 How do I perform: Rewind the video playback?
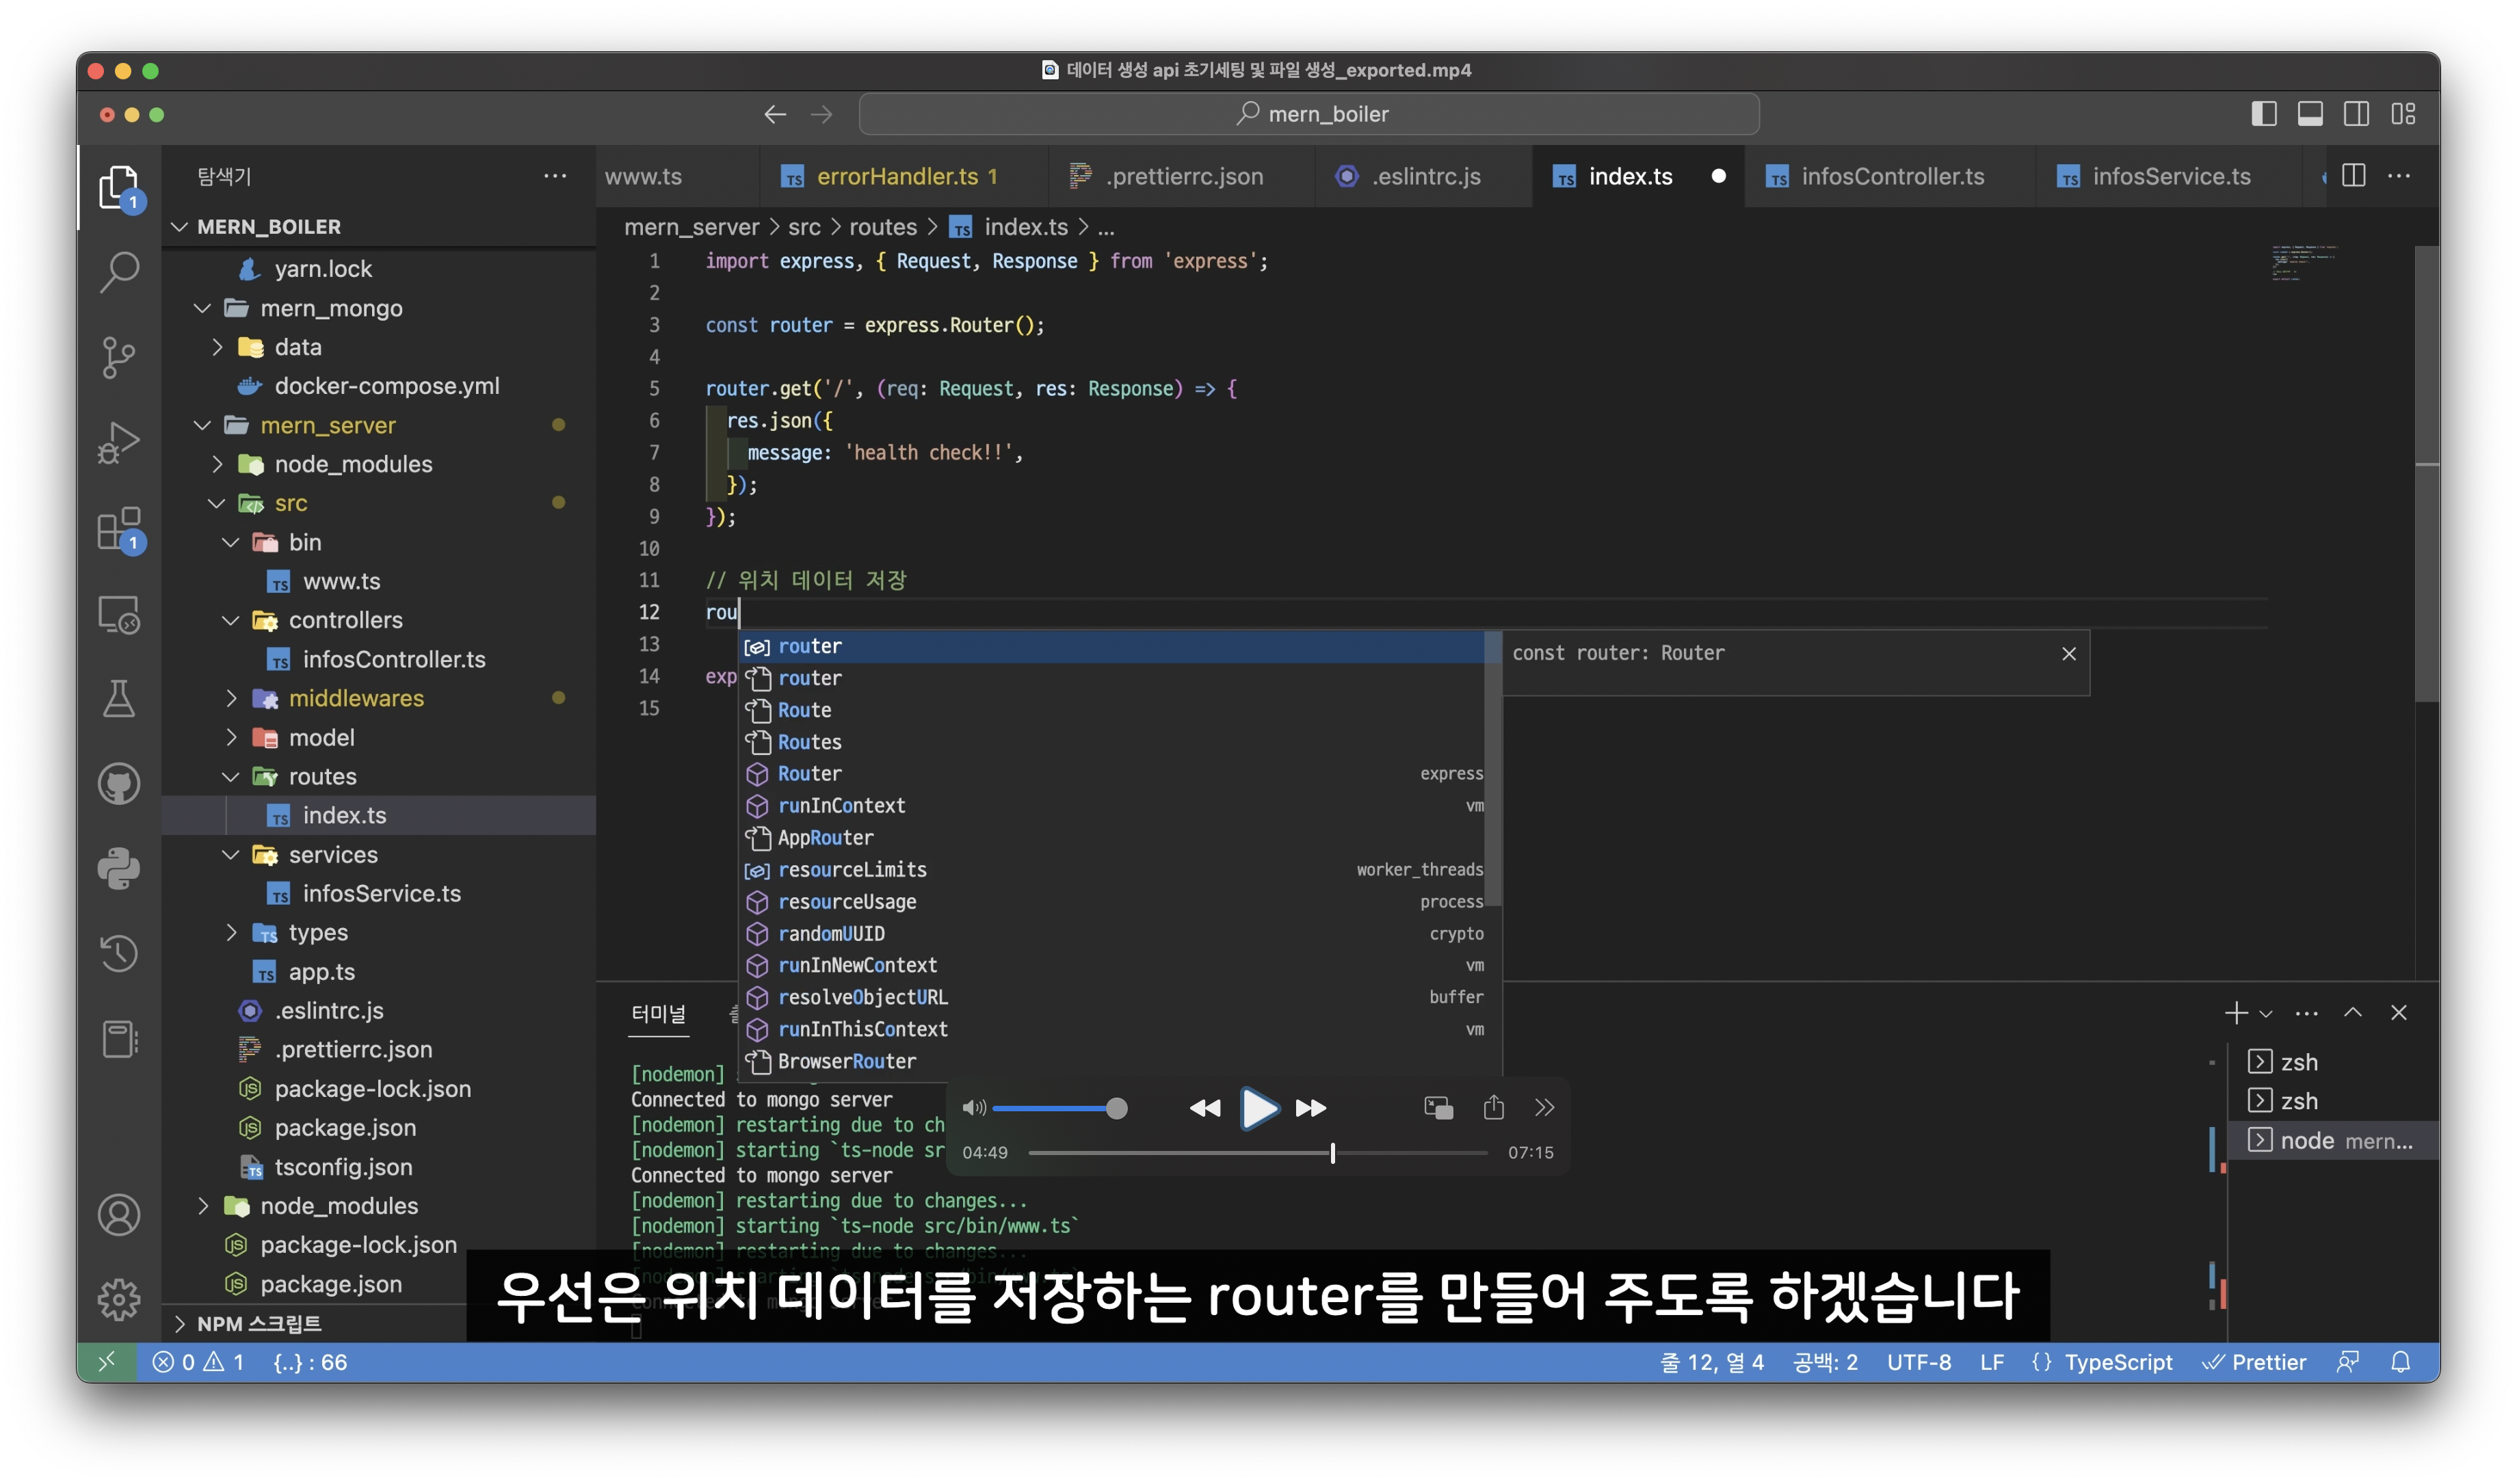coord(1205,1108)
